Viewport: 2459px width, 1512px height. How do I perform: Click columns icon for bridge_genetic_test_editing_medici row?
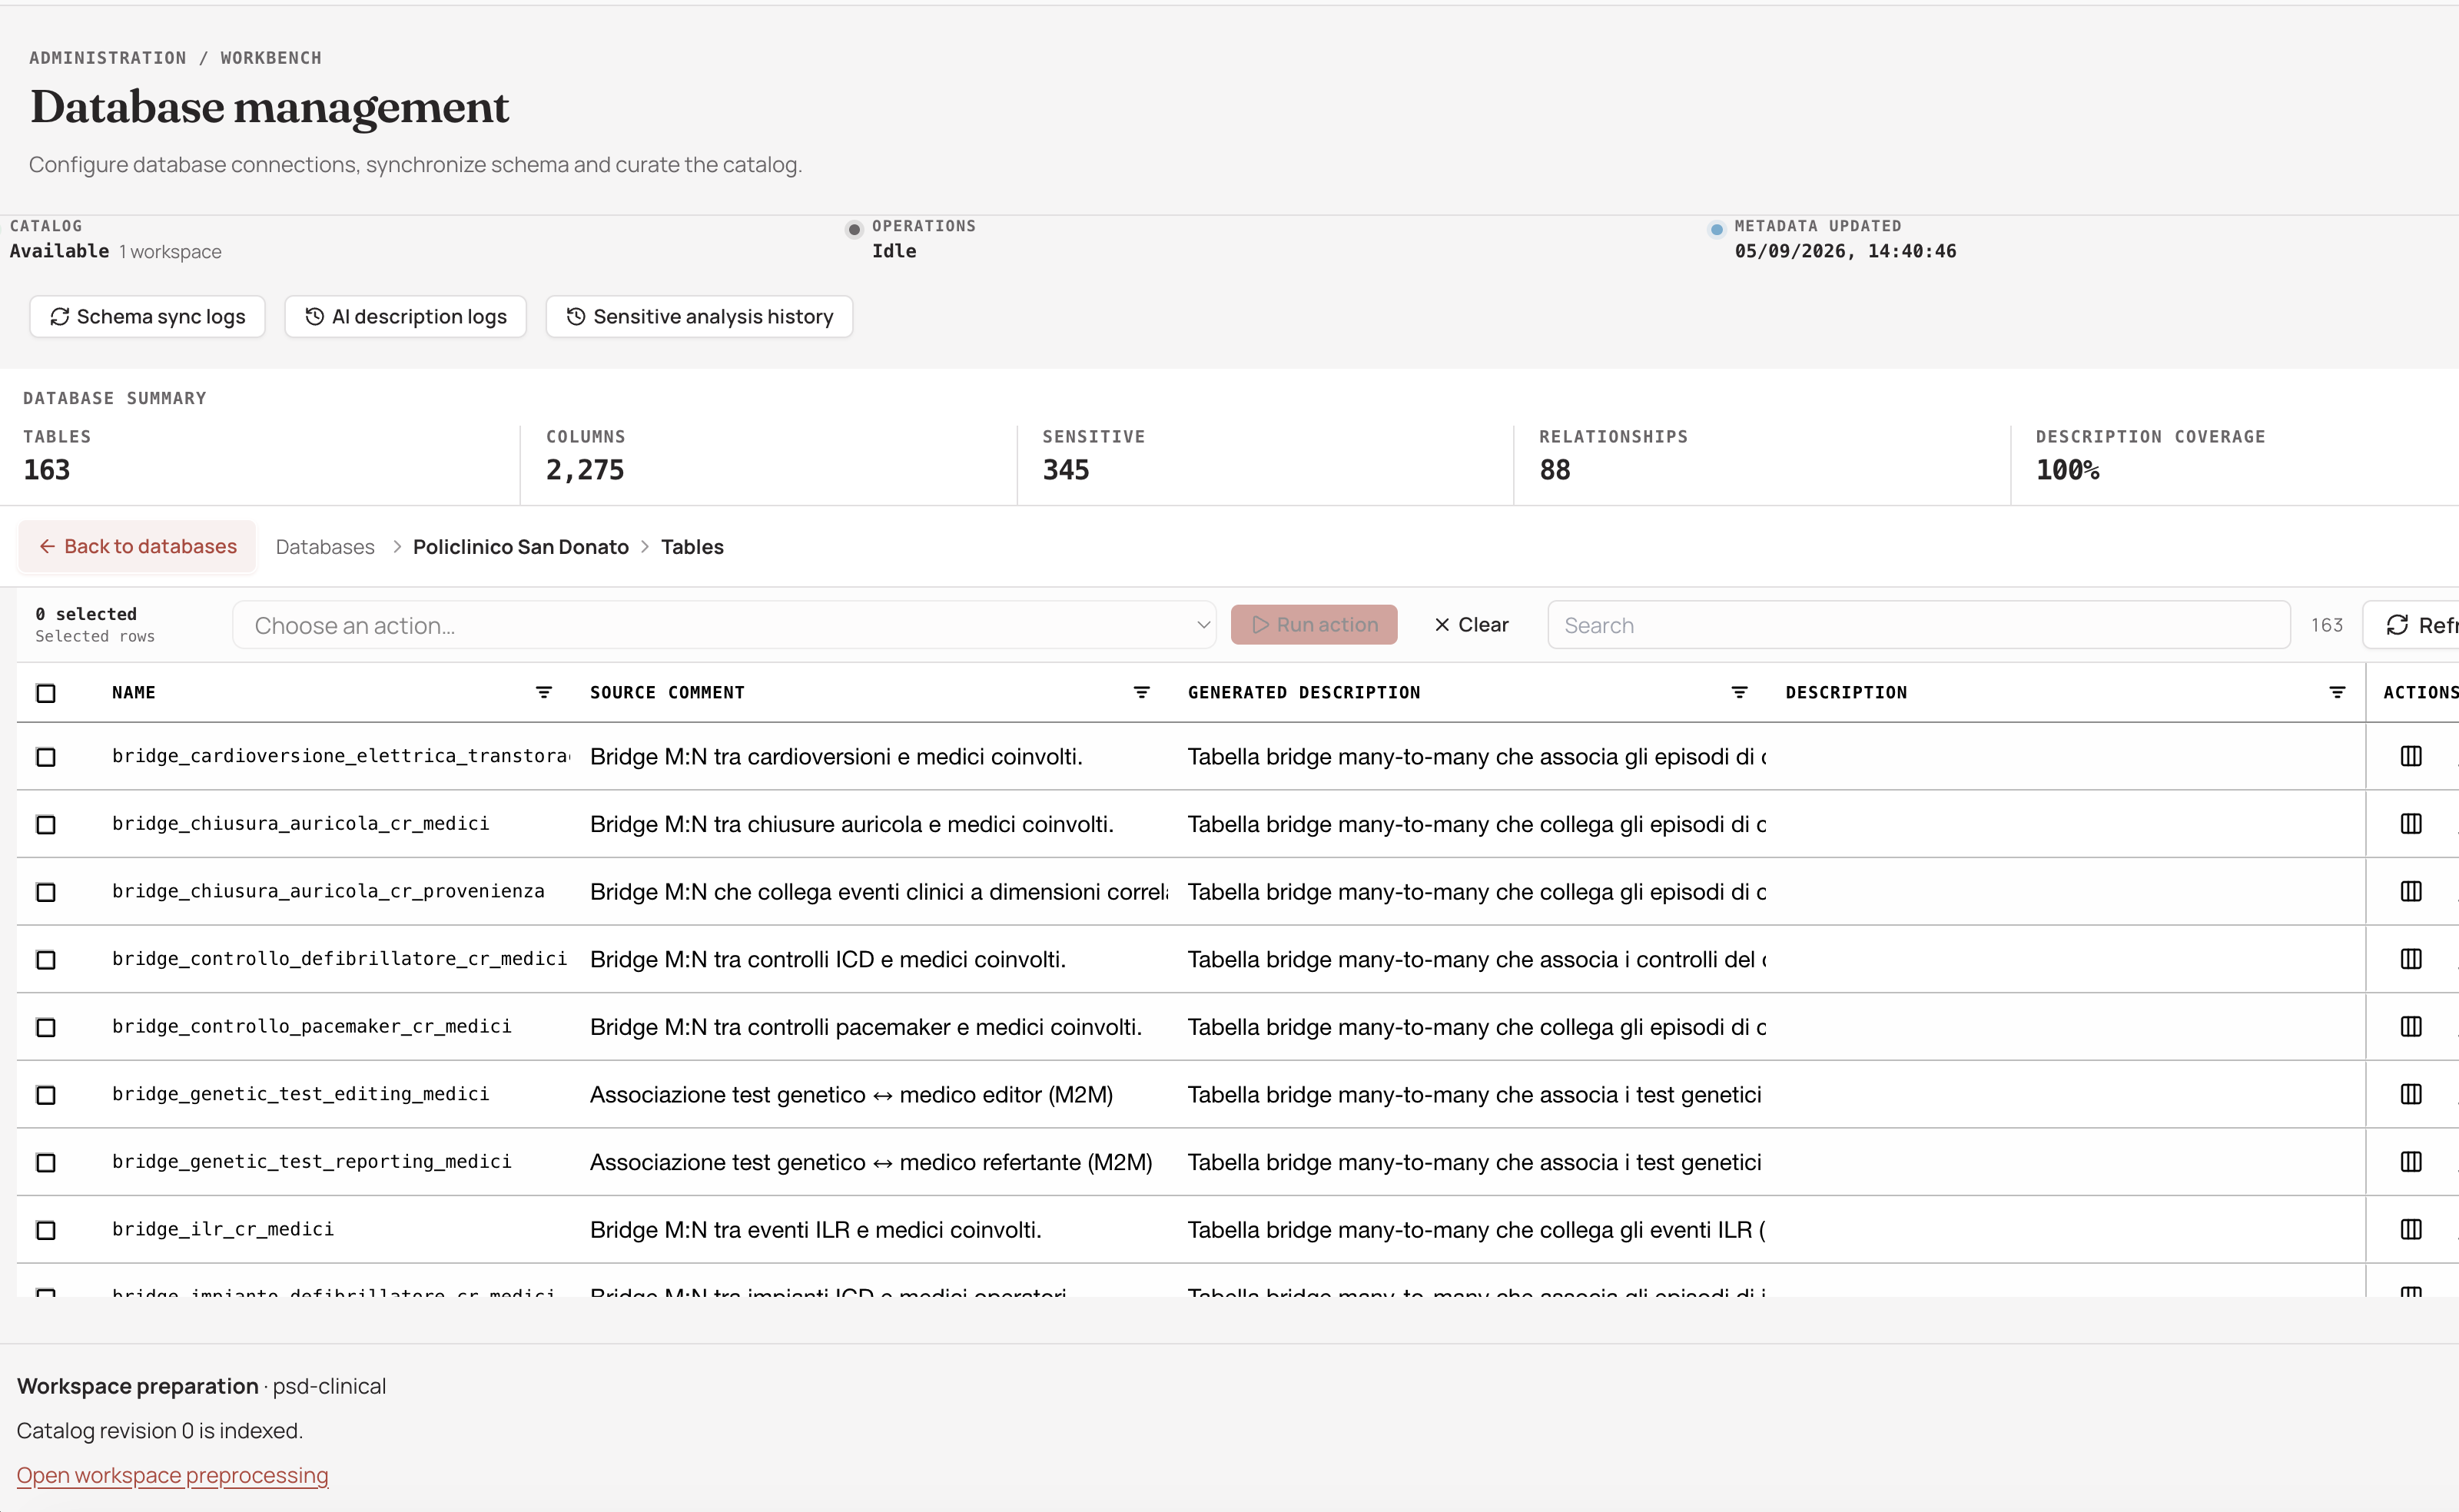pyautogui.click(x=2411, y=1094)
